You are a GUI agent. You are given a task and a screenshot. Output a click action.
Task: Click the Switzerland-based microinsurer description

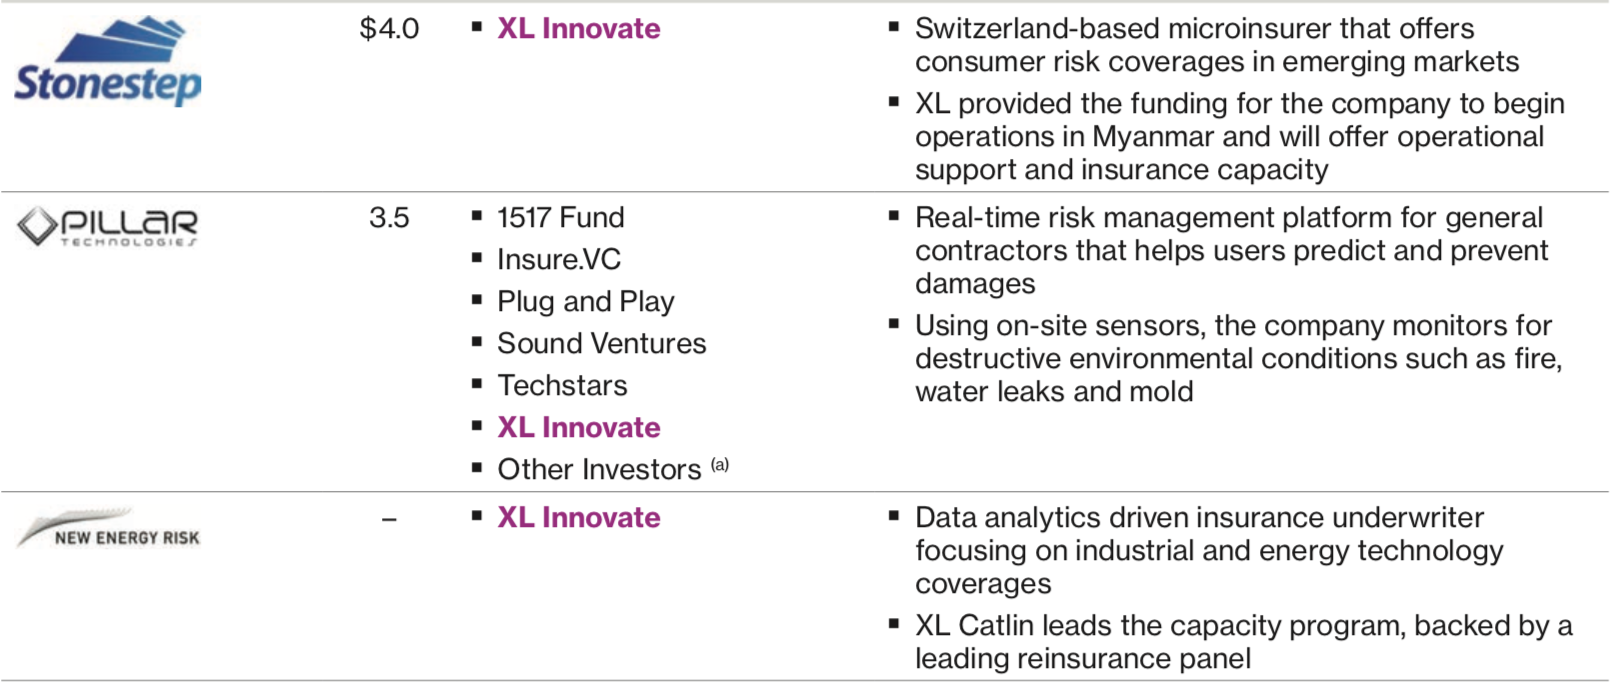click(1215, 45)
